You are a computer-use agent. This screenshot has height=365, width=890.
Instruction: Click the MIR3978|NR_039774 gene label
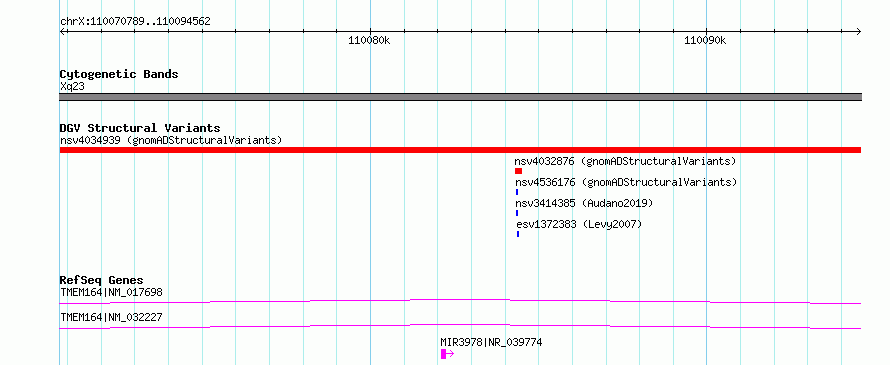(491, 342)
